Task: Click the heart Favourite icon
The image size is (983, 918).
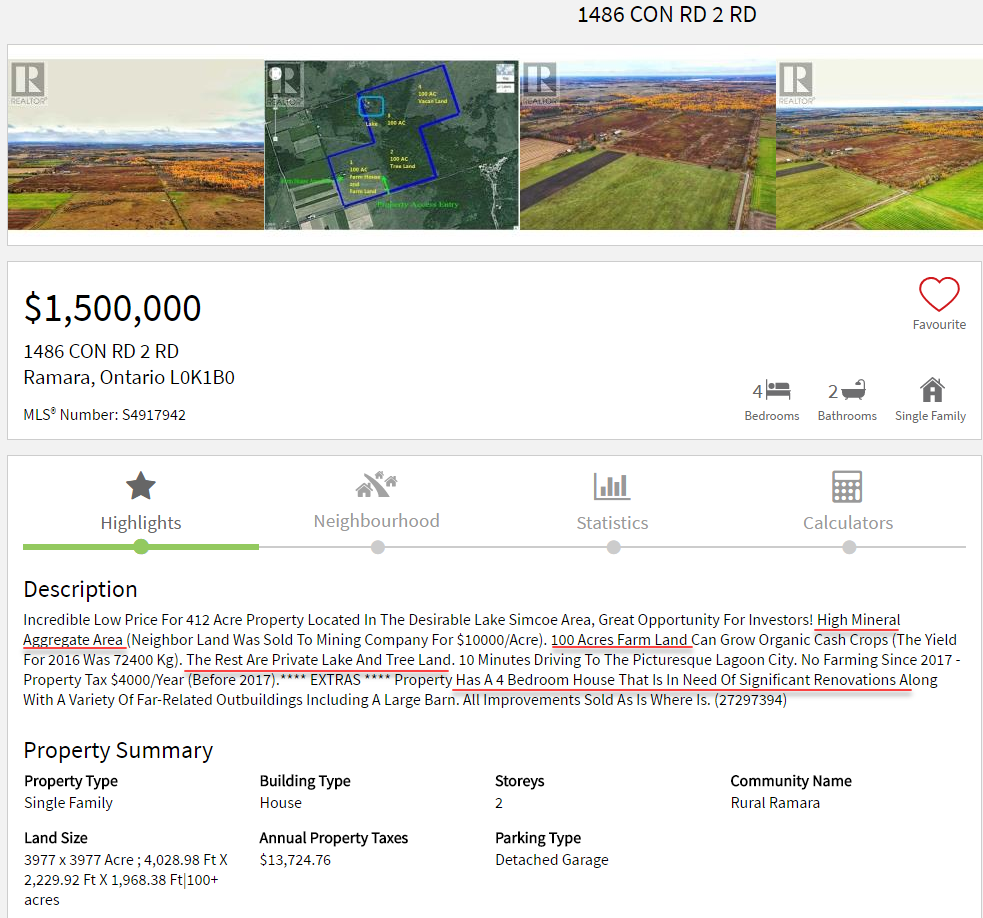Action: pyautogui.click(x=939, y=294)
